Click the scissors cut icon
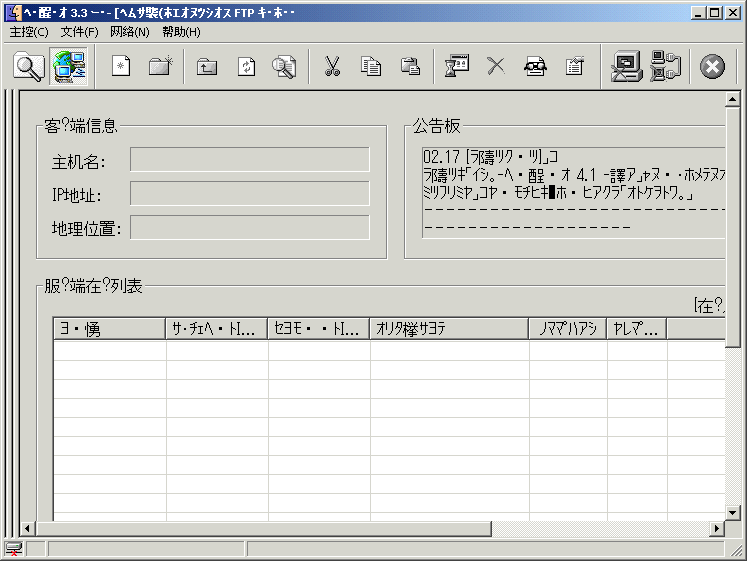Image resolution: width=747 pixels, height=561 pixels. click(x=332, y=67)
